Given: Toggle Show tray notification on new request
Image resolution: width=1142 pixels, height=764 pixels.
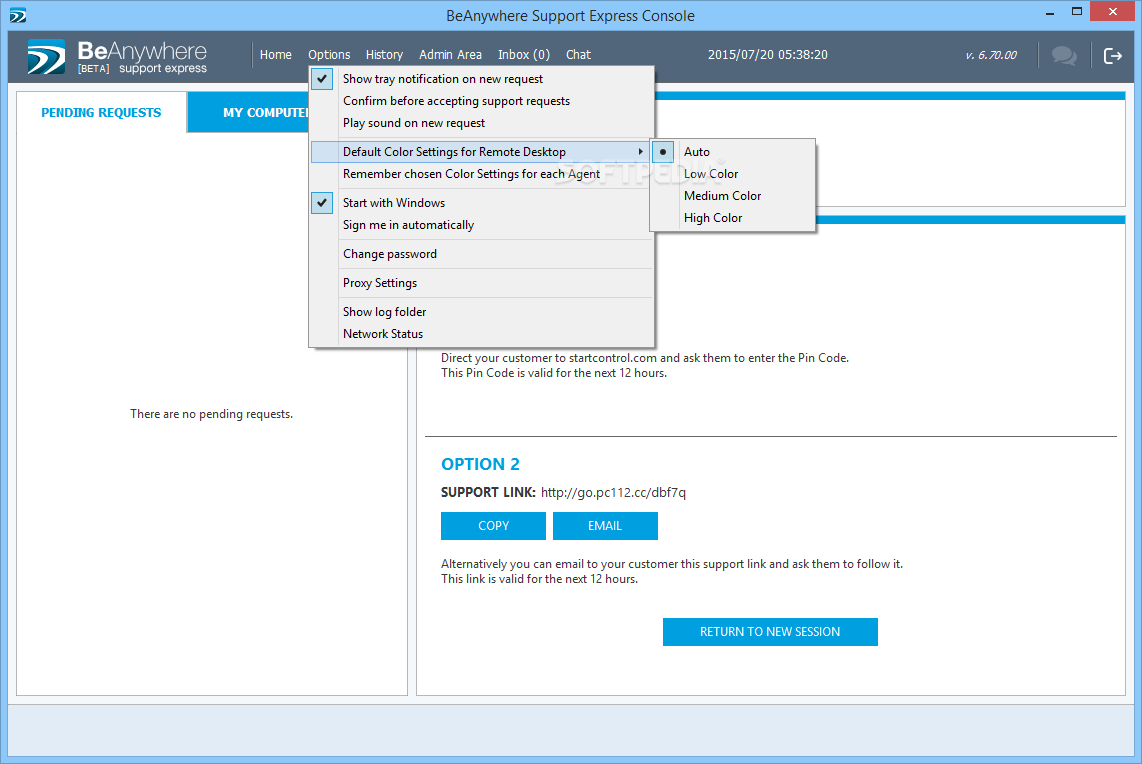Looking at the screenshot, I should tap(482, 79).
